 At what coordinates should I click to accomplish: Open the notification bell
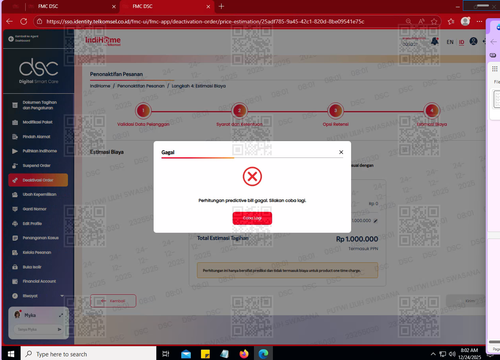[x=435, y=41]
